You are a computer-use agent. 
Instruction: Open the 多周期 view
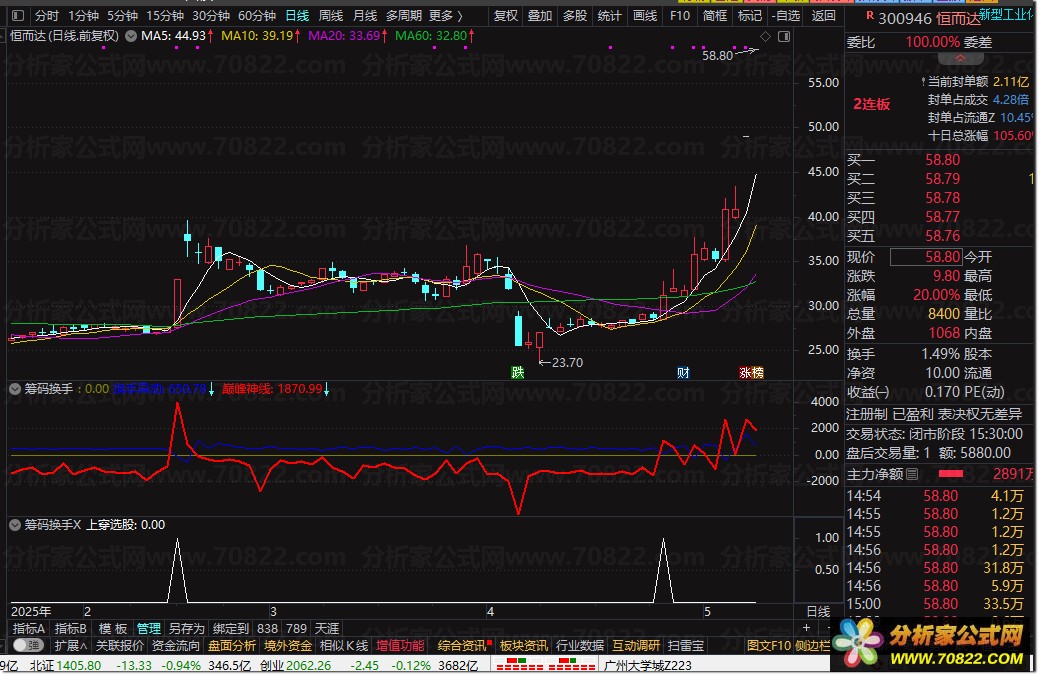coord(404,15)
